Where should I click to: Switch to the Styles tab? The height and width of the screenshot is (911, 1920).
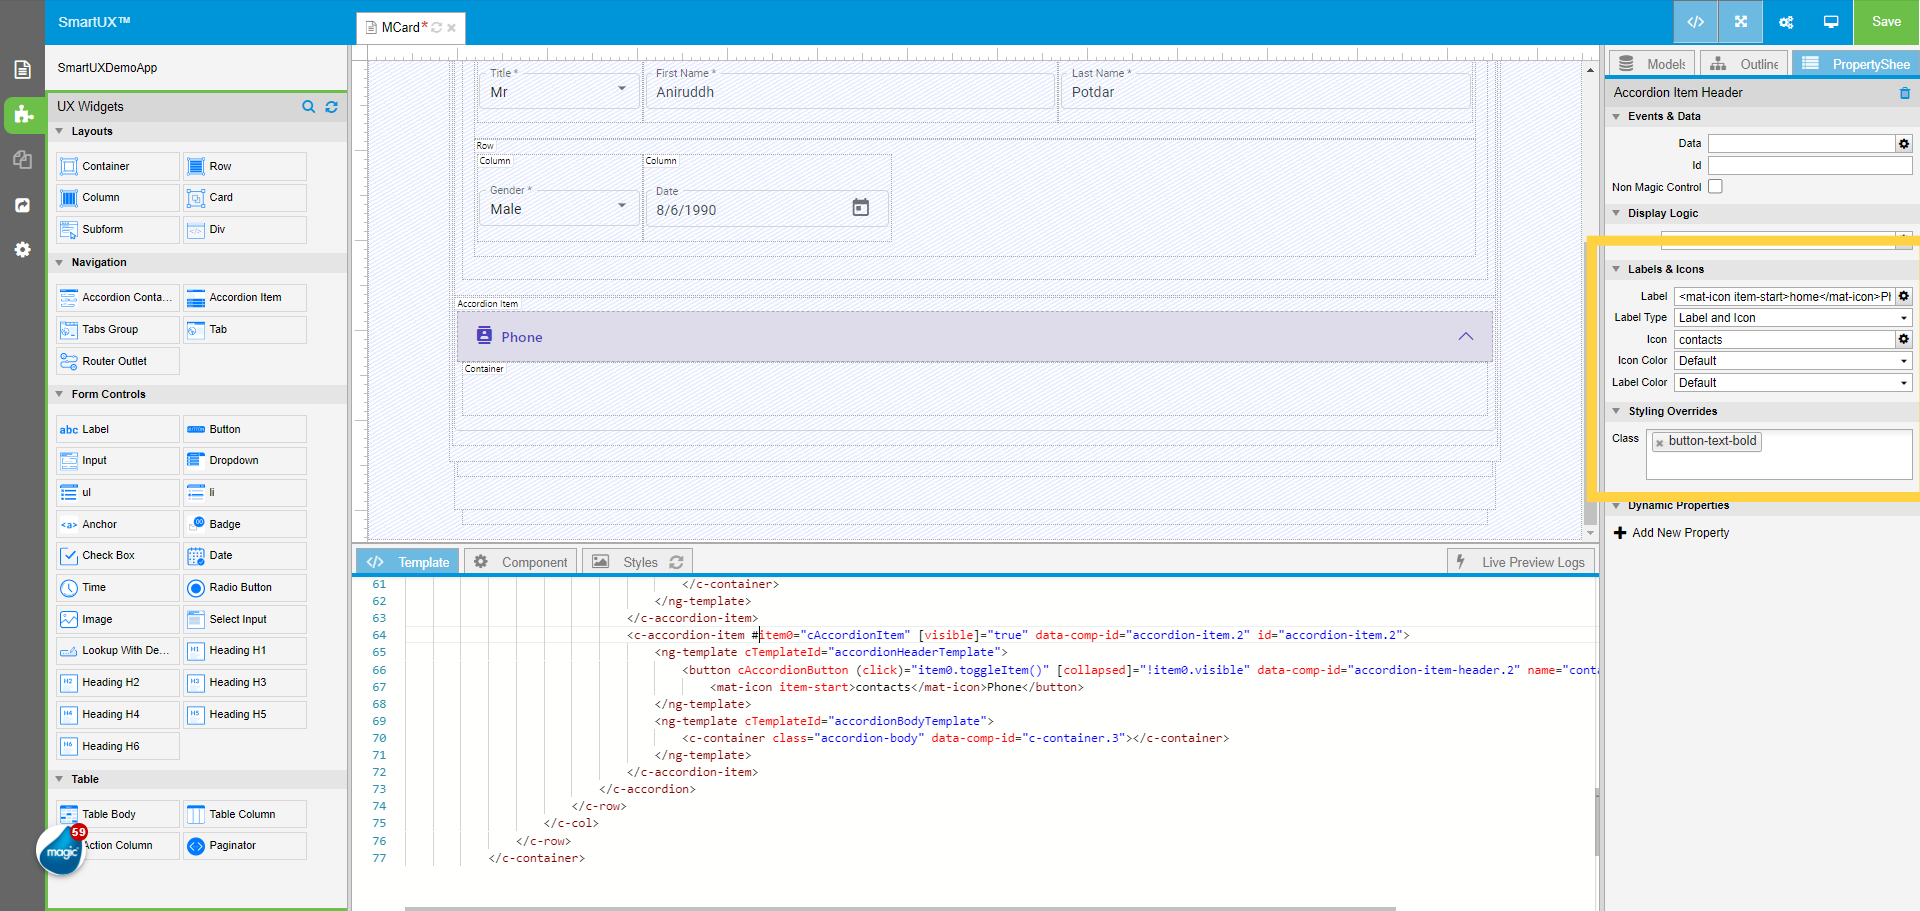pyautogui.click(x=639, y=562)
